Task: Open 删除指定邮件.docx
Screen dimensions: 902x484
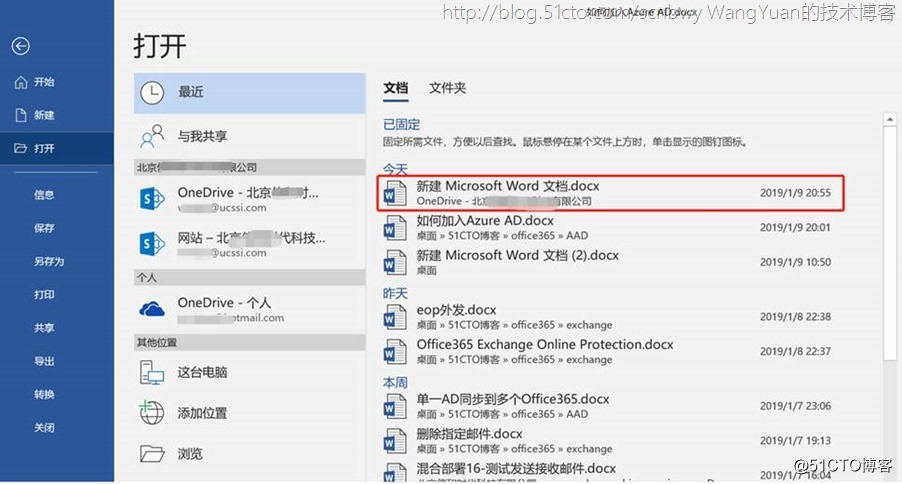Action: click(610, 440)
